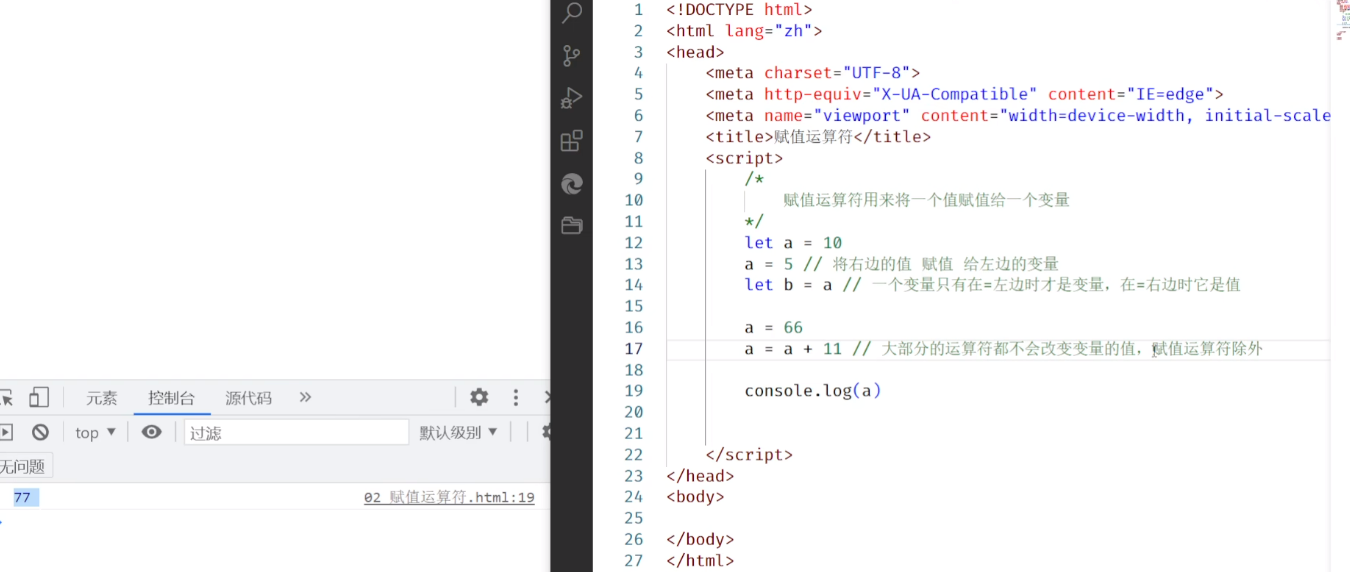Open the 02 赋值运算符.html:19 source link
The height and width of the screenshot is (572, 1350).
point(449,497)
